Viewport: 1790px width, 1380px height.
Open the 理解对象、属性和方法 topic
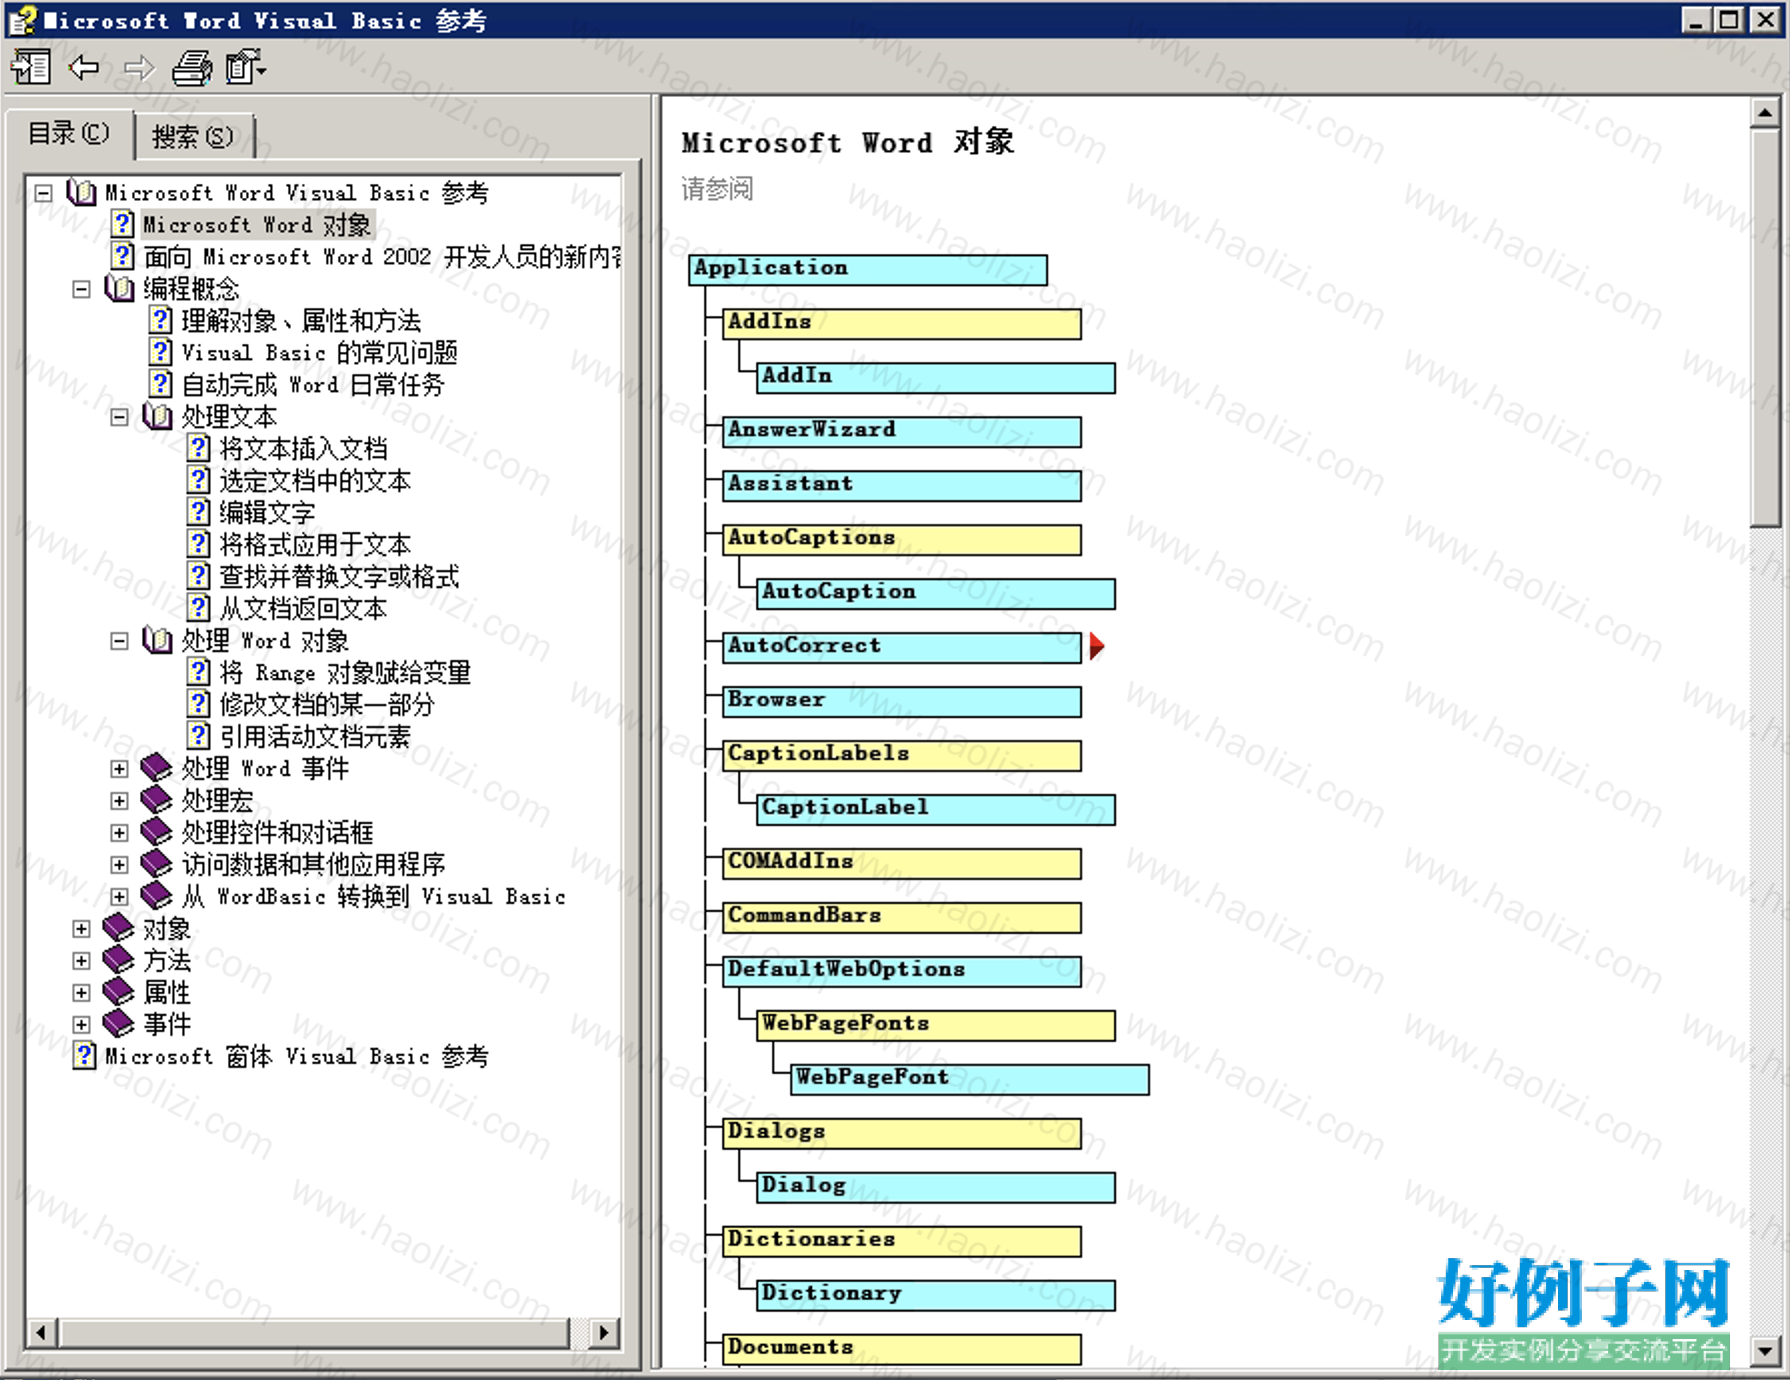(x=301, y=321)
